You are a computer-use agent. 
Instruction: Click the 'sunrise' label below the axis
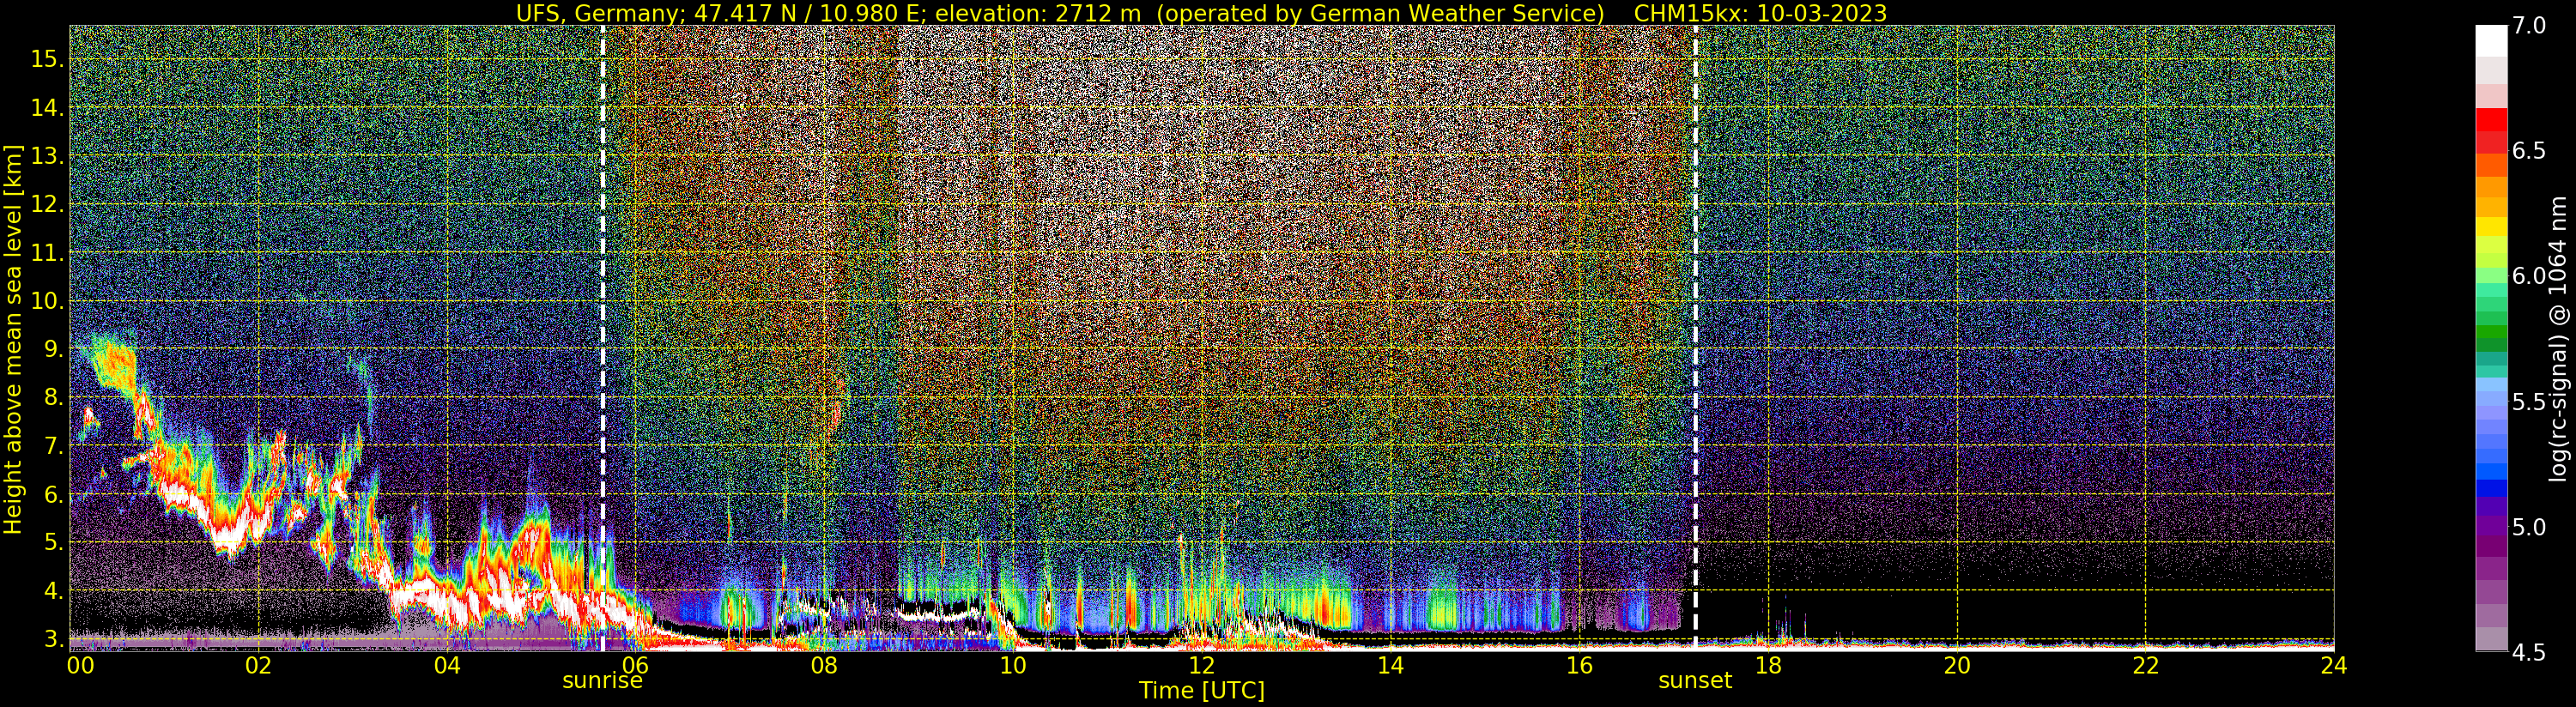coord(602,681)
